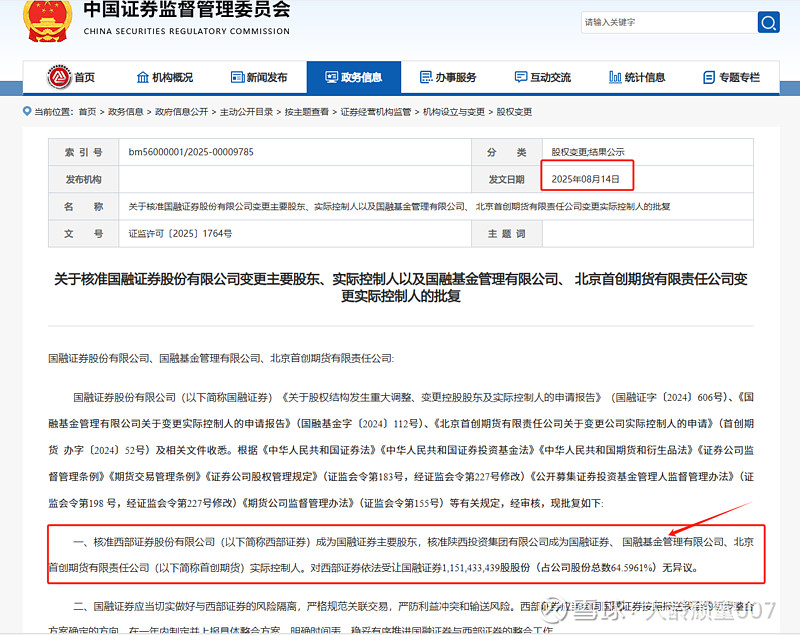800x635 pixels.
Task: Click the paragraph beginning 二、国融证券应当切实做好
Action: click(401, 619)
